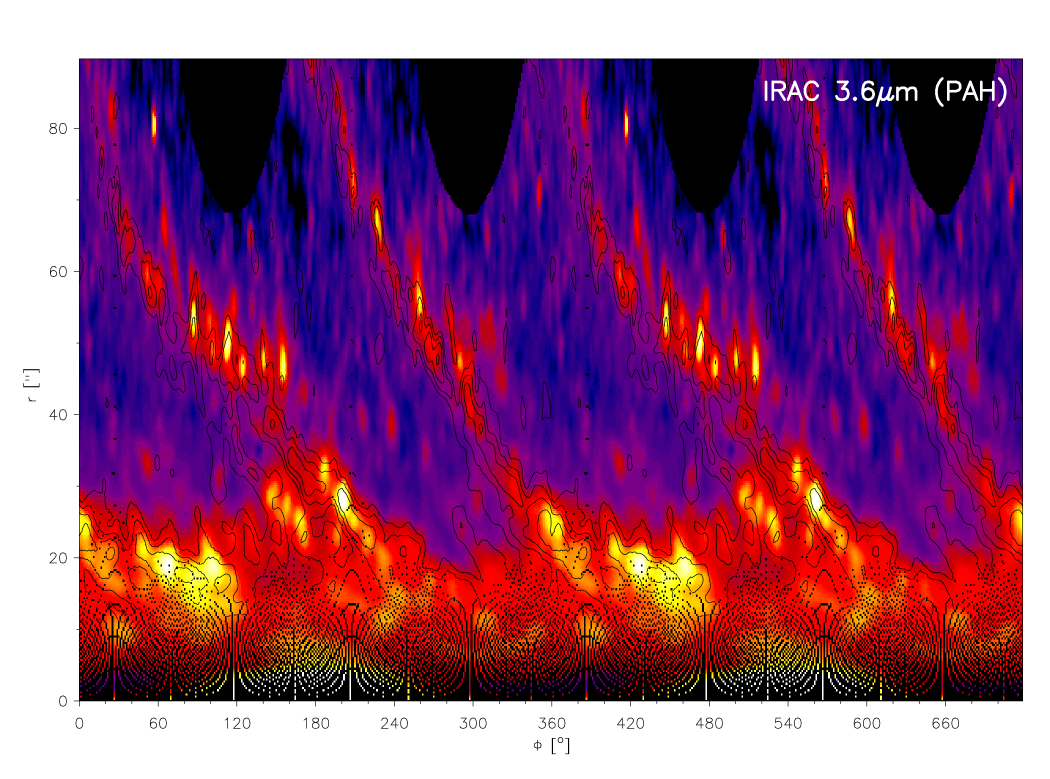Click the x-axis tick label '0'
Image resolution: width=1050 pixels, height=779 pixels.
tap(80, 723)
